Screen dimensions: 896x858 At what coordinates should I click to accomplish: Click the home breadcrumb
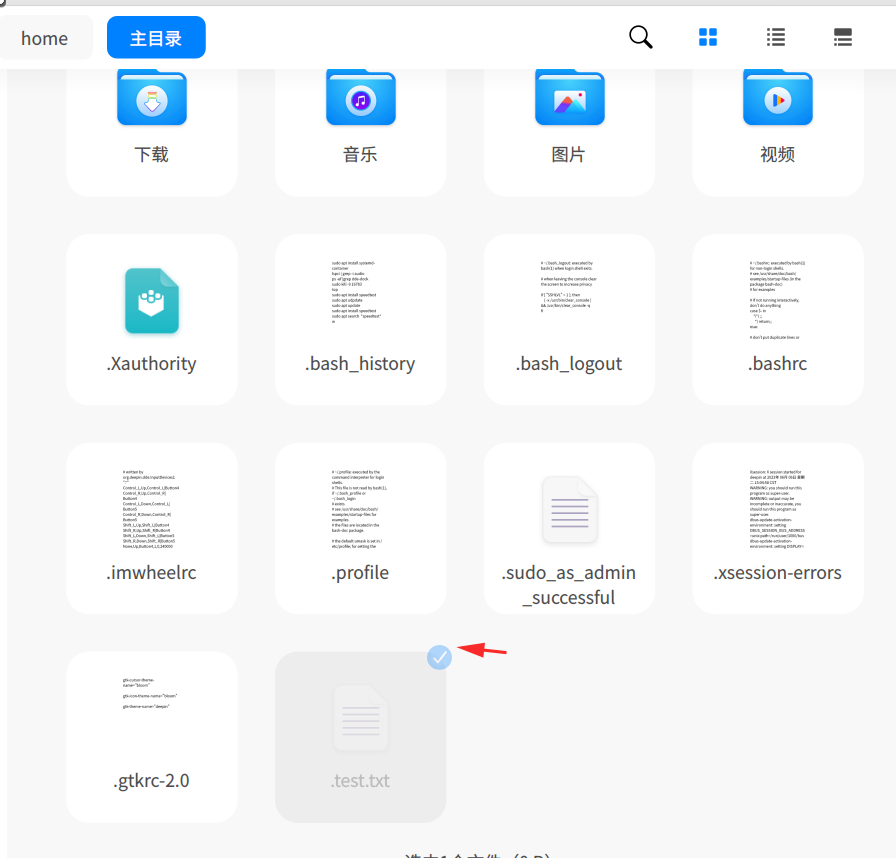pyautogui.click(x=44, y=38)
